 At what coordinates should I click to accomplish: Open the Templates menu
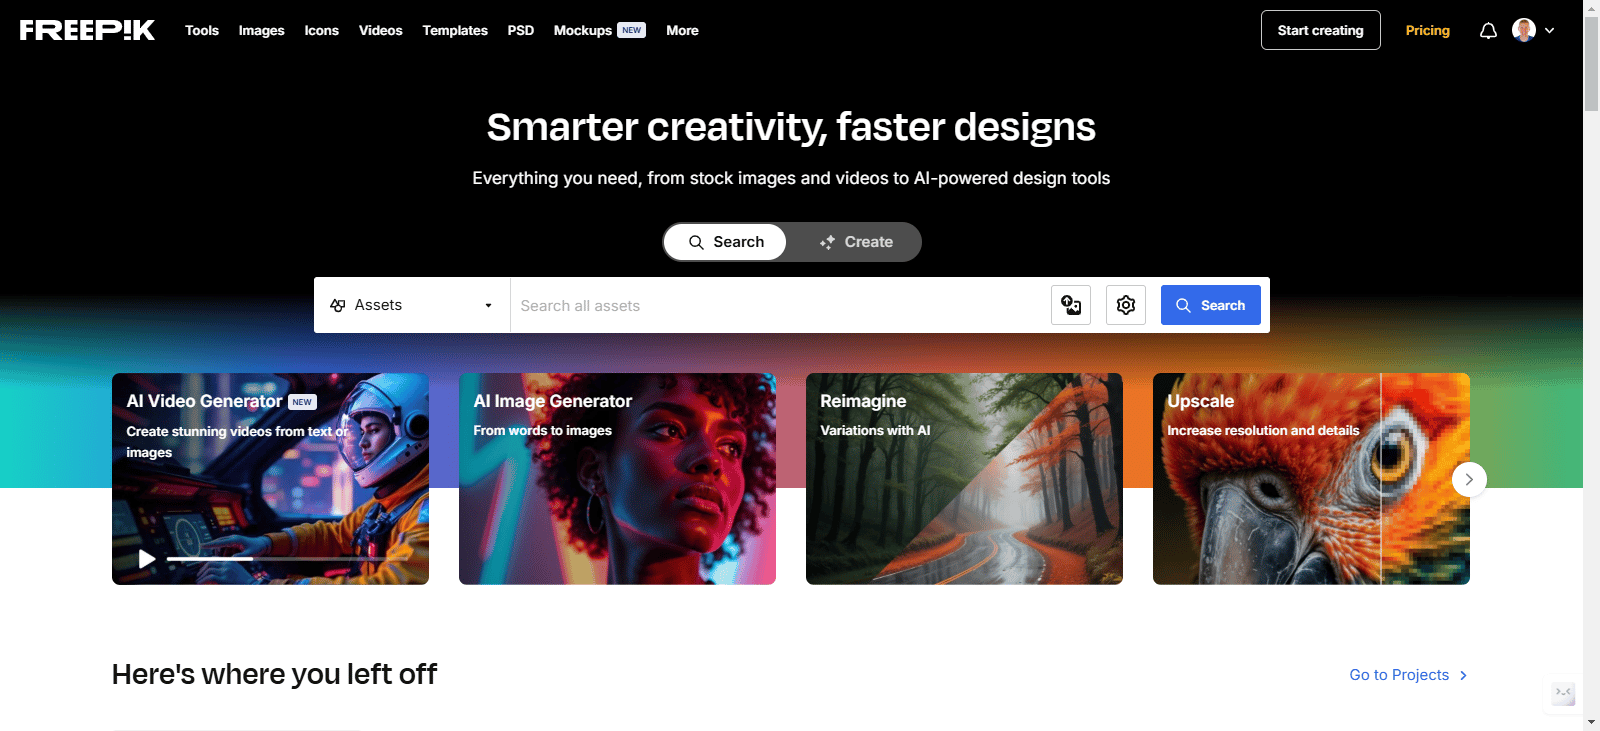coord(455,31)
